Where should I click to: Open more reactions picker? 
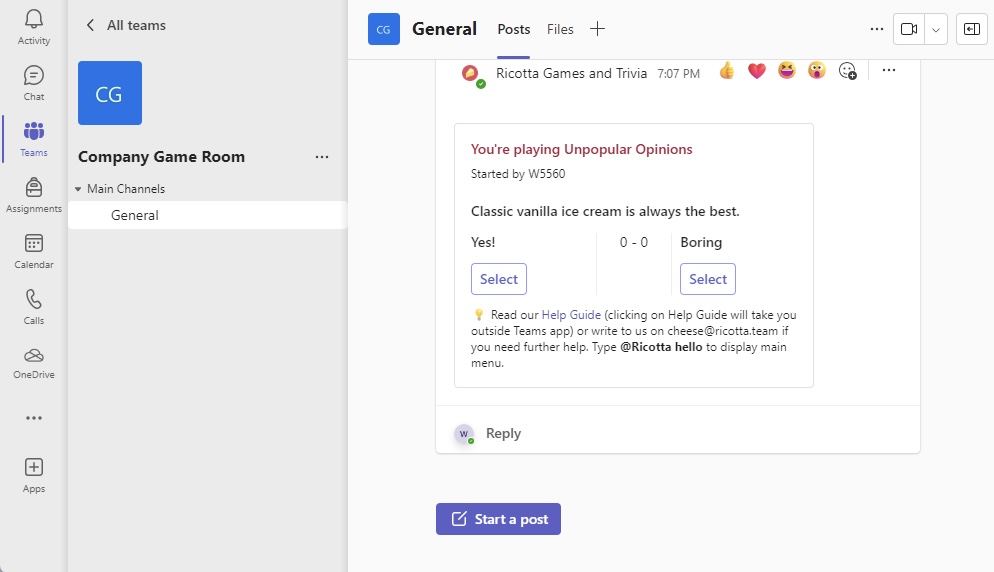pyautogui.click(x=848, y=70)
